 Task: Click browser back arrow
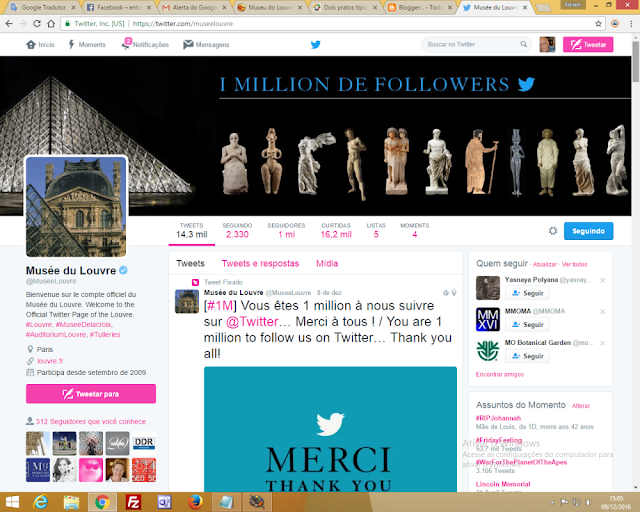click(x=9, y=24)
